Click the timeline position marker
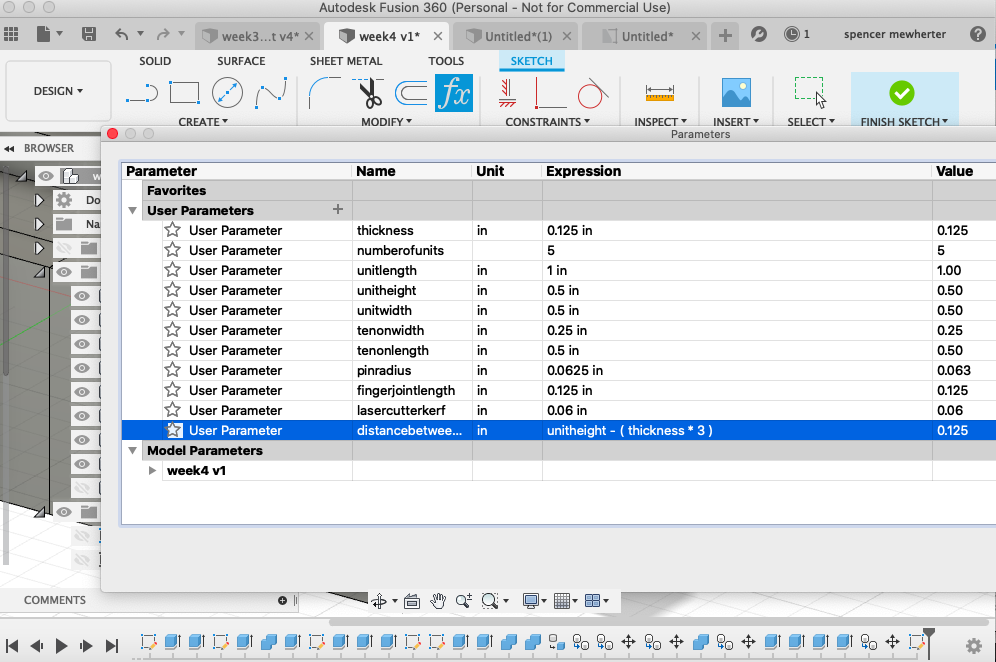 [929, 642]
